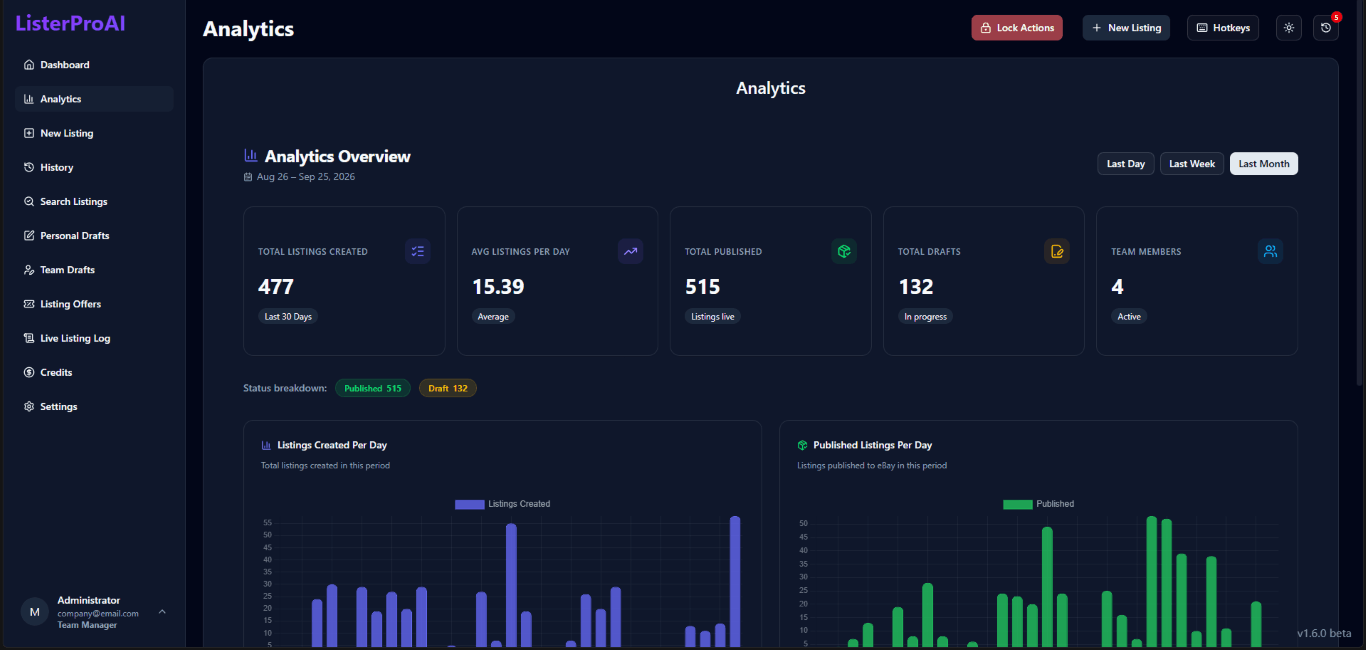
Task: Click the ListerProAI logo
Action: pos(70,23)
